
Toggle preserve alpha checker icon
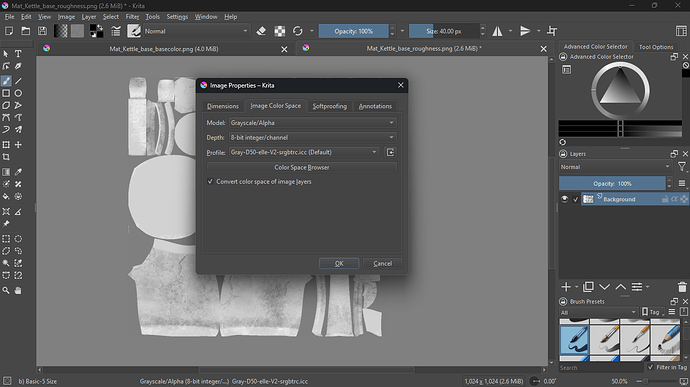(x=279, y=31)
